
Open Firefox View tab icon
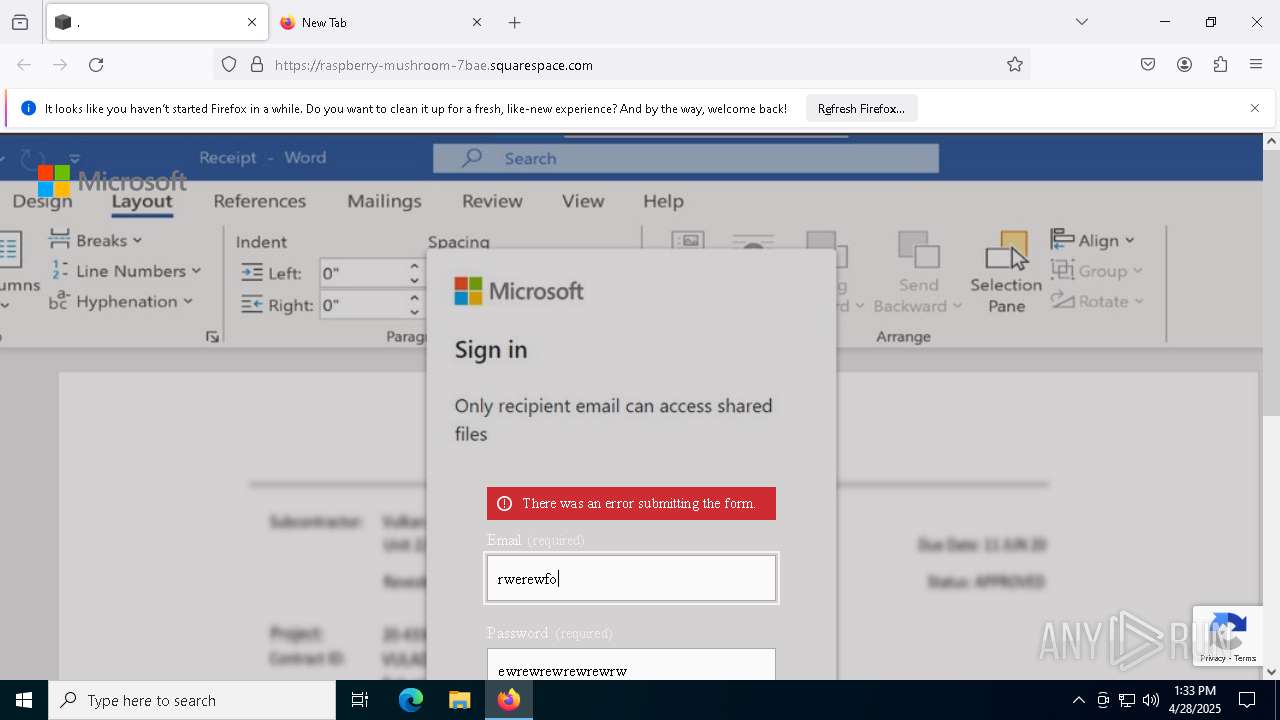click(x=20, y=22)
